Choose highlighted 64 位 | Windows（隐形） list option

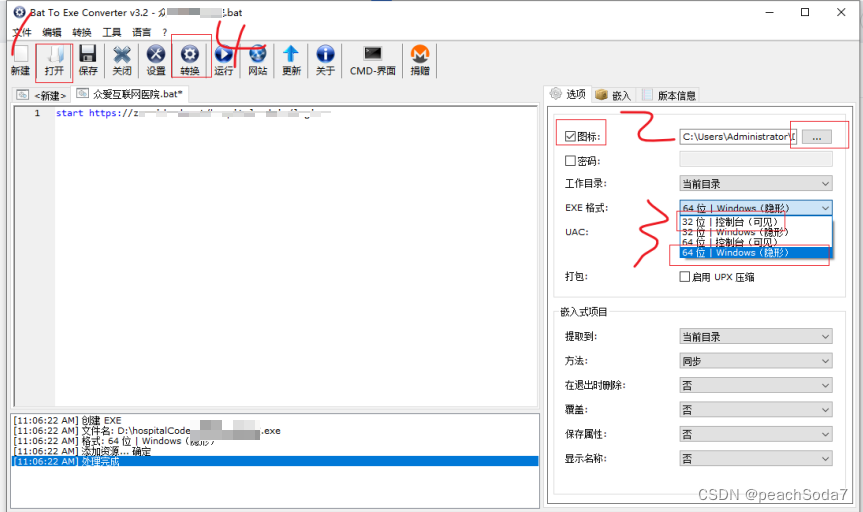[x=756, y=252]
